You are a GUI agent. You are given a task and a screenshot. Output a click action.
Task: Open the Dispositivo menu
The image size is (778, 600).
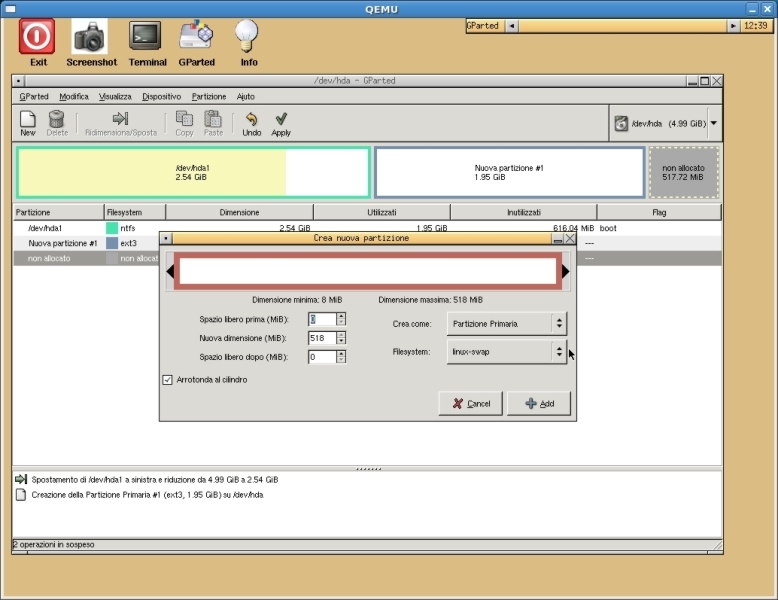[x=161, y=97]
